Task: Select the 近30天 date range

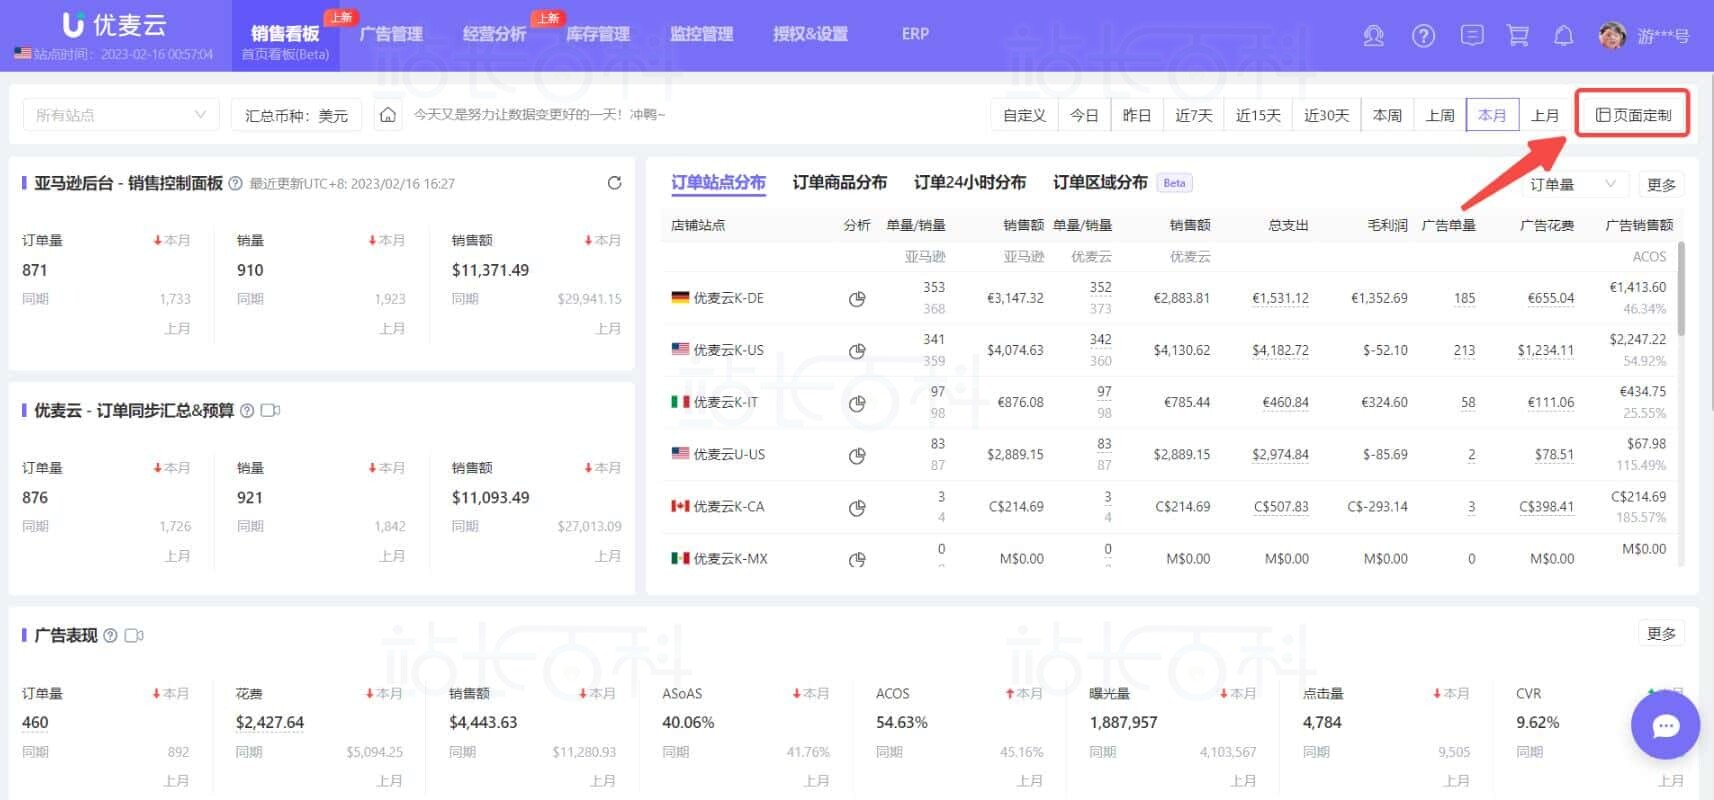Action: click(1326, 115)
